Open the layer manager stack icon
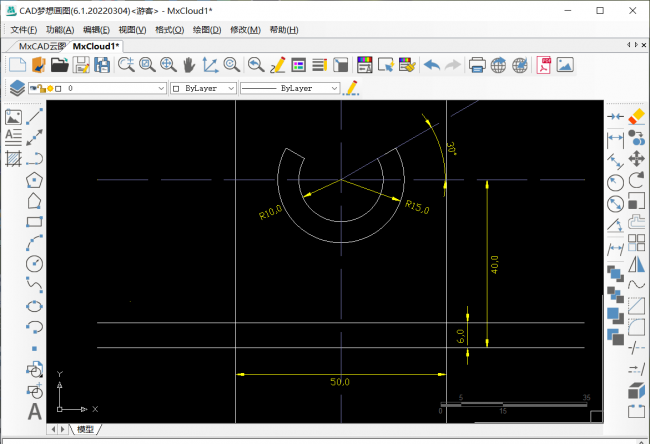Screen dimensions: 650x444 click(17, 88)
